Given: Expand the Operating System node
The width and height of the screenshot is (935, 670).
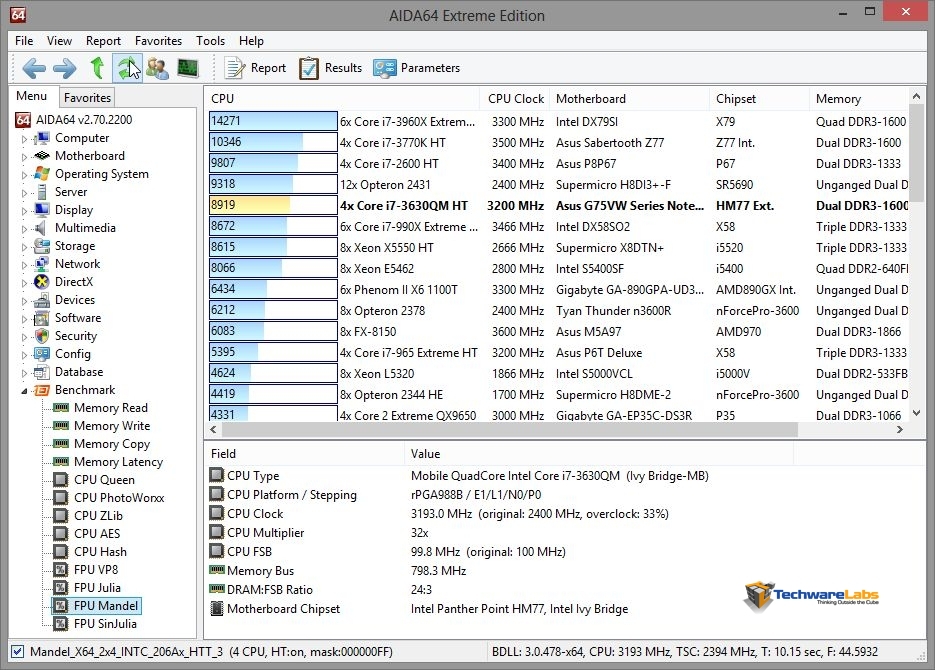Looking at the screenshot, I should (24, 175).
